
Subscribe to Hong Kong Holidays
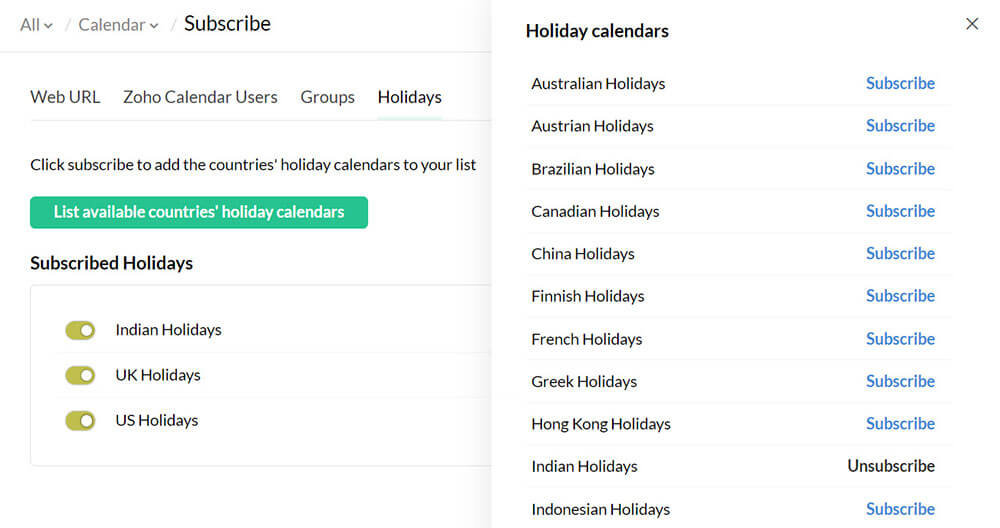pyautogui.click(x=900, y=424)
